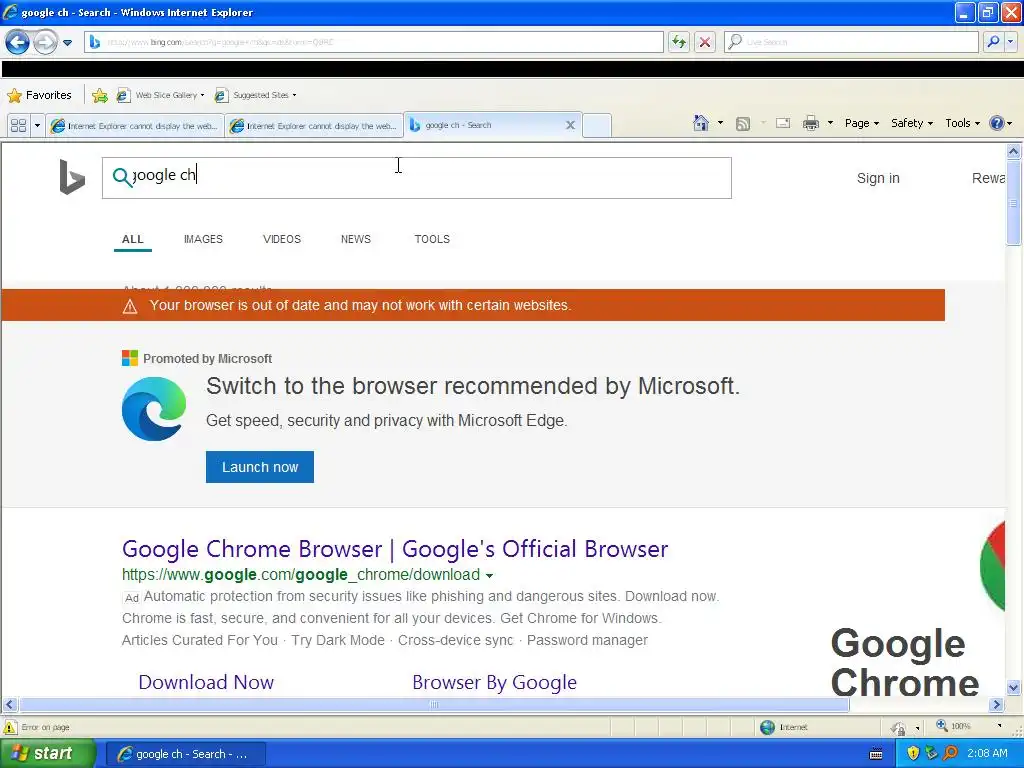Switch to NEWS results

[x=356, y=239]
